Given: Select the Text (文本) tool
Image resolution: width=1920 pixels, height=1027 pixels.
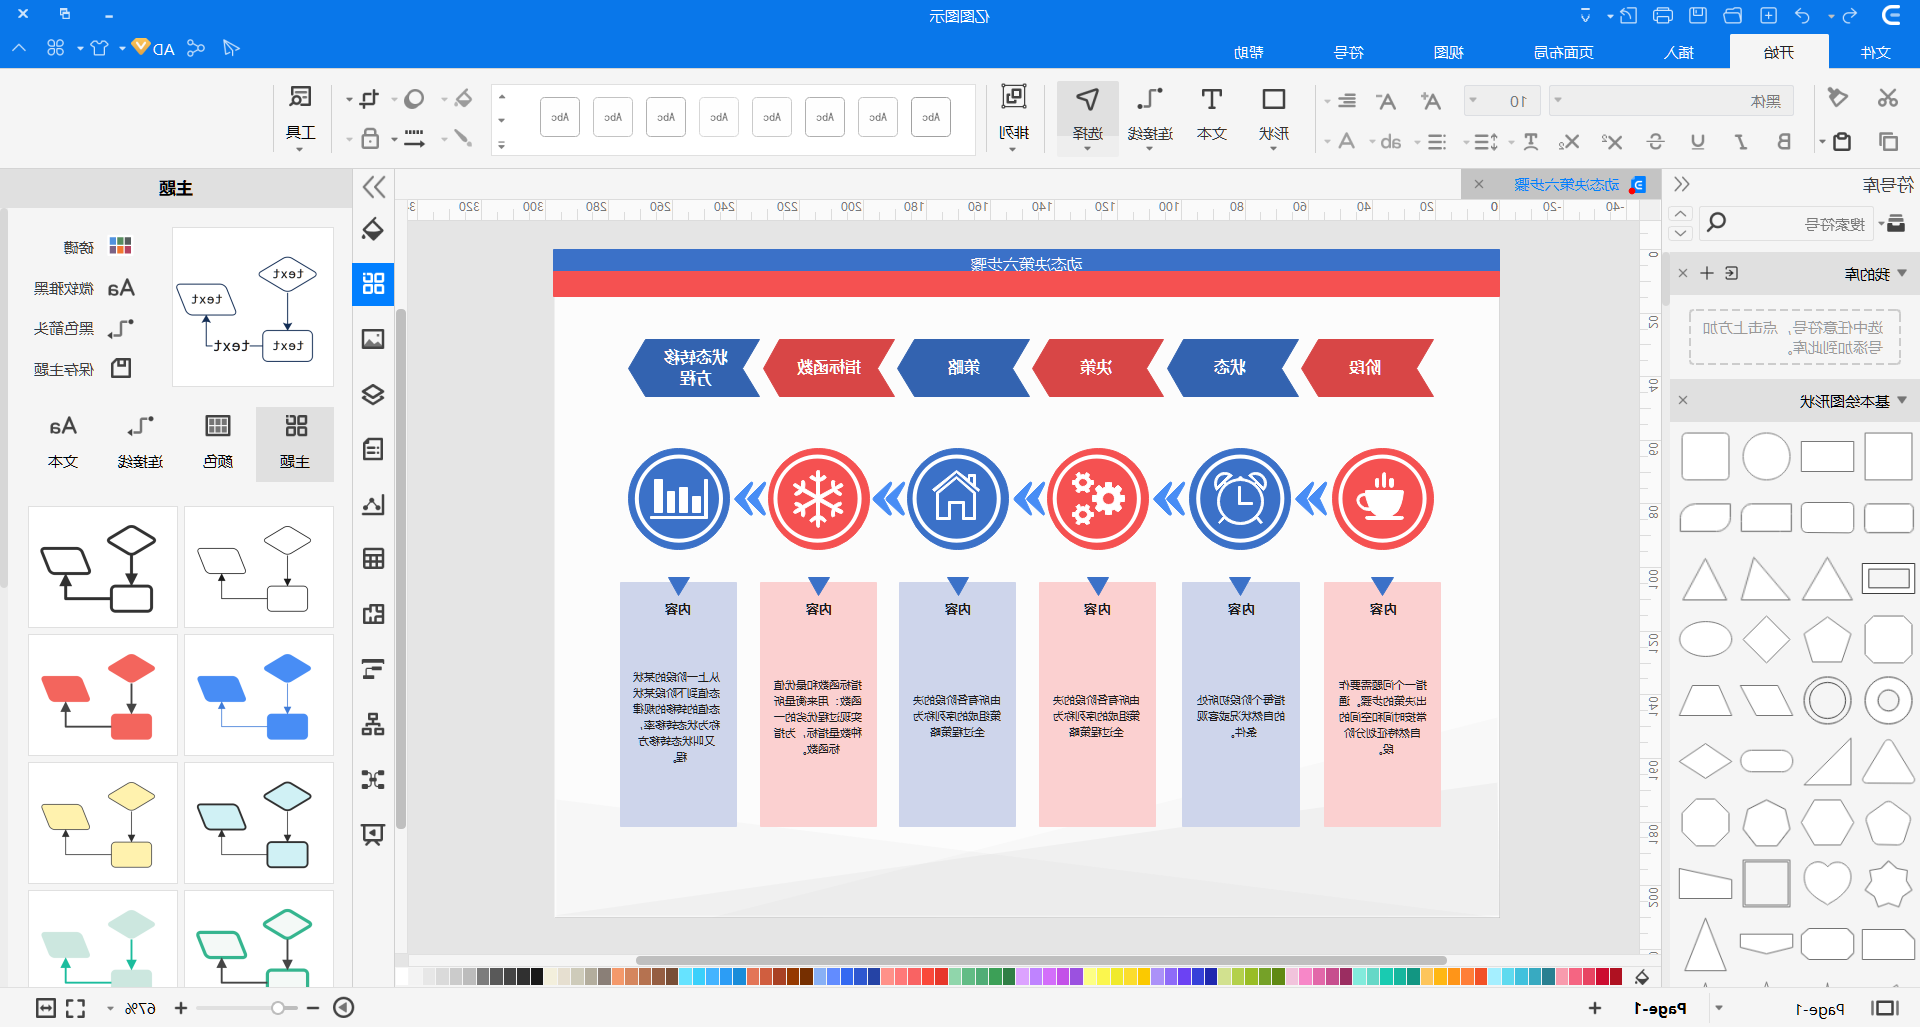Looking at the screenshot, I should tap(1212, 115).
